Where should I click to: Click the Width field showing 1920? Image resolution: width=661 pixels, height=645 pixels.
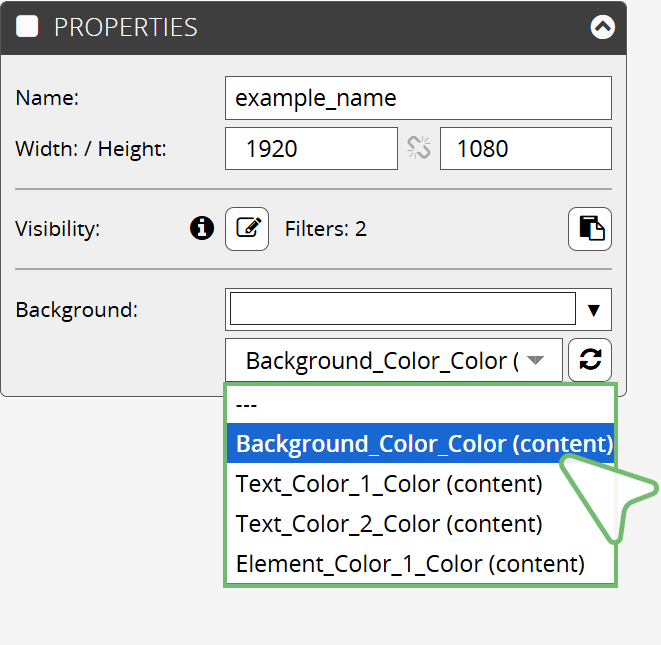pyautogui.click(x=311, y=148)
